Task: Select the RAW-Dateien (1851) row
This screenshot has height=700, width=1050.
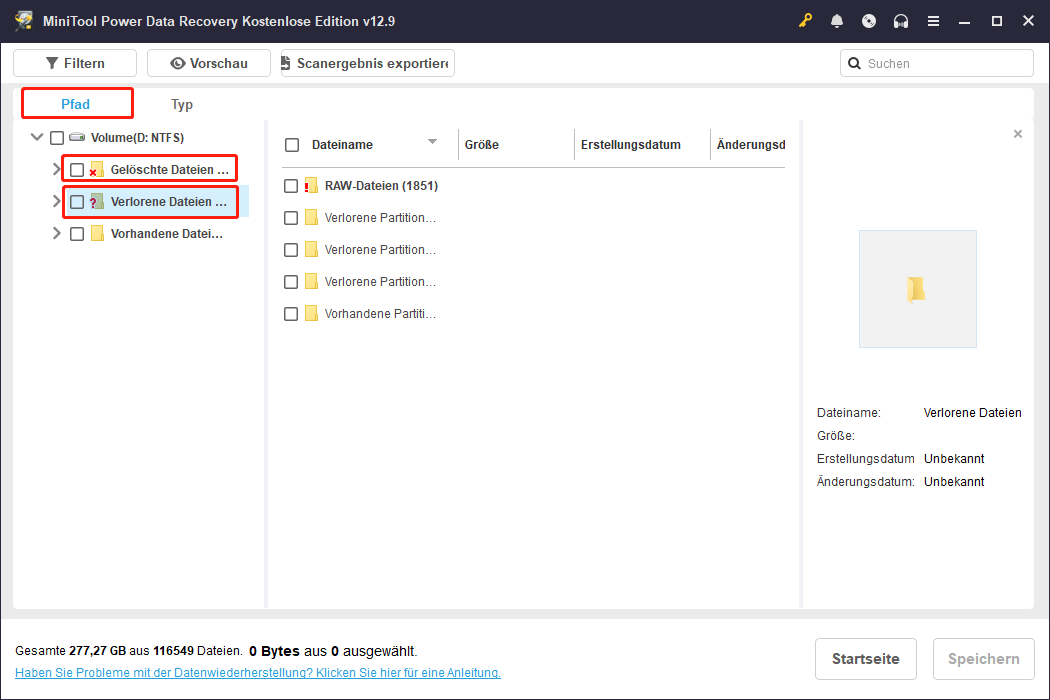Action: pyautogui.click(x=534, y=186)
